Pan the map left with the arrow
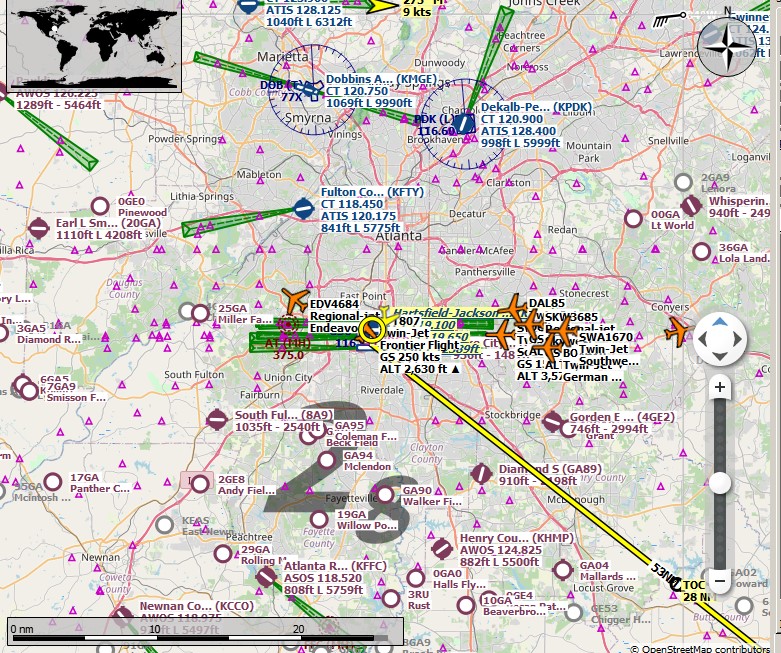Viewport: 781px width, 653px height. point(702,340)
